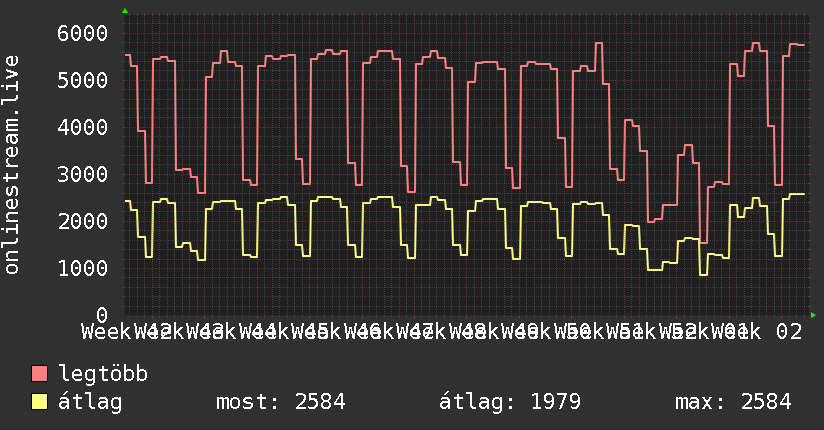Select the átlag legend label
Image resolution: width=824 pixels, height=430 pixels.
(90, 403)
